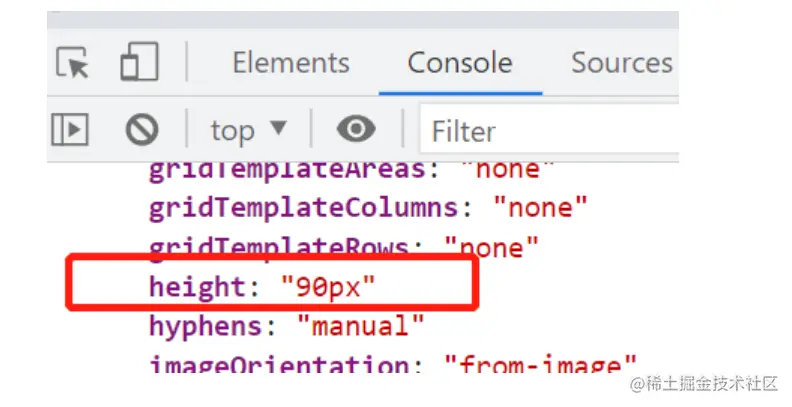Click the "none" value of gridTemplateColumns
The width and height of the screenshot is (792, 407).
point(540,209)
